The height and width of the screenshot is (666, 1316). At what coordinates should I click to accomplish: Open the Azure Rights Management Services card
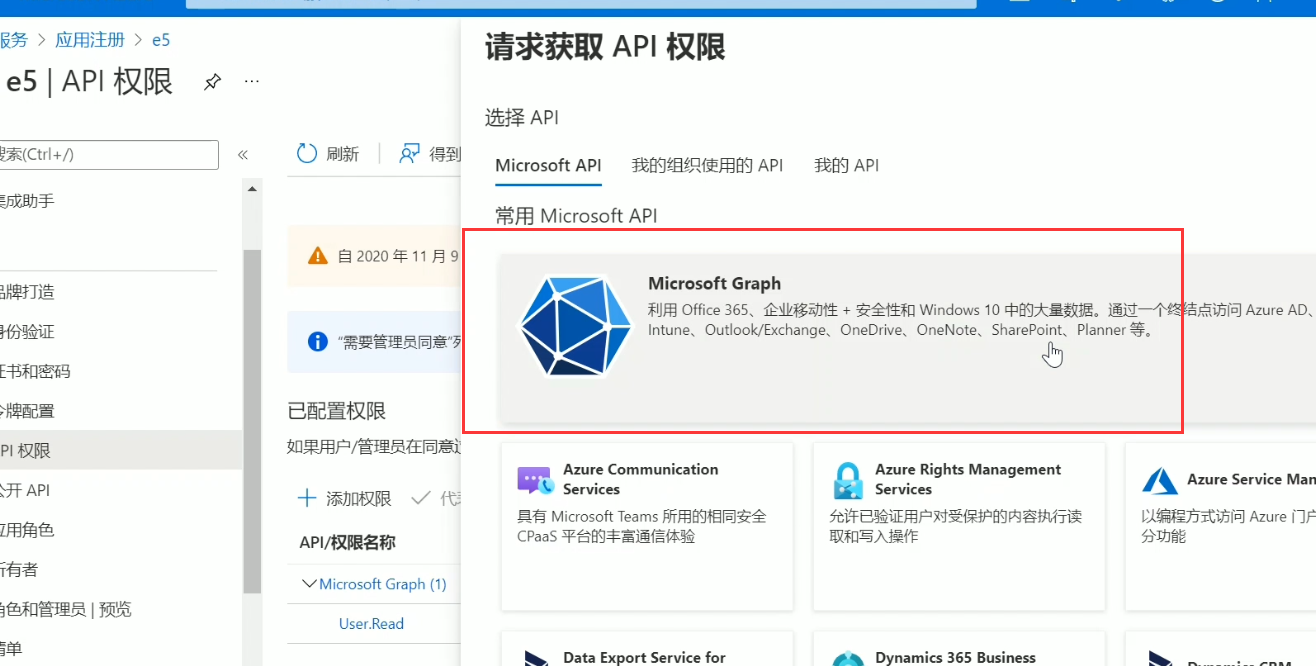959,527
